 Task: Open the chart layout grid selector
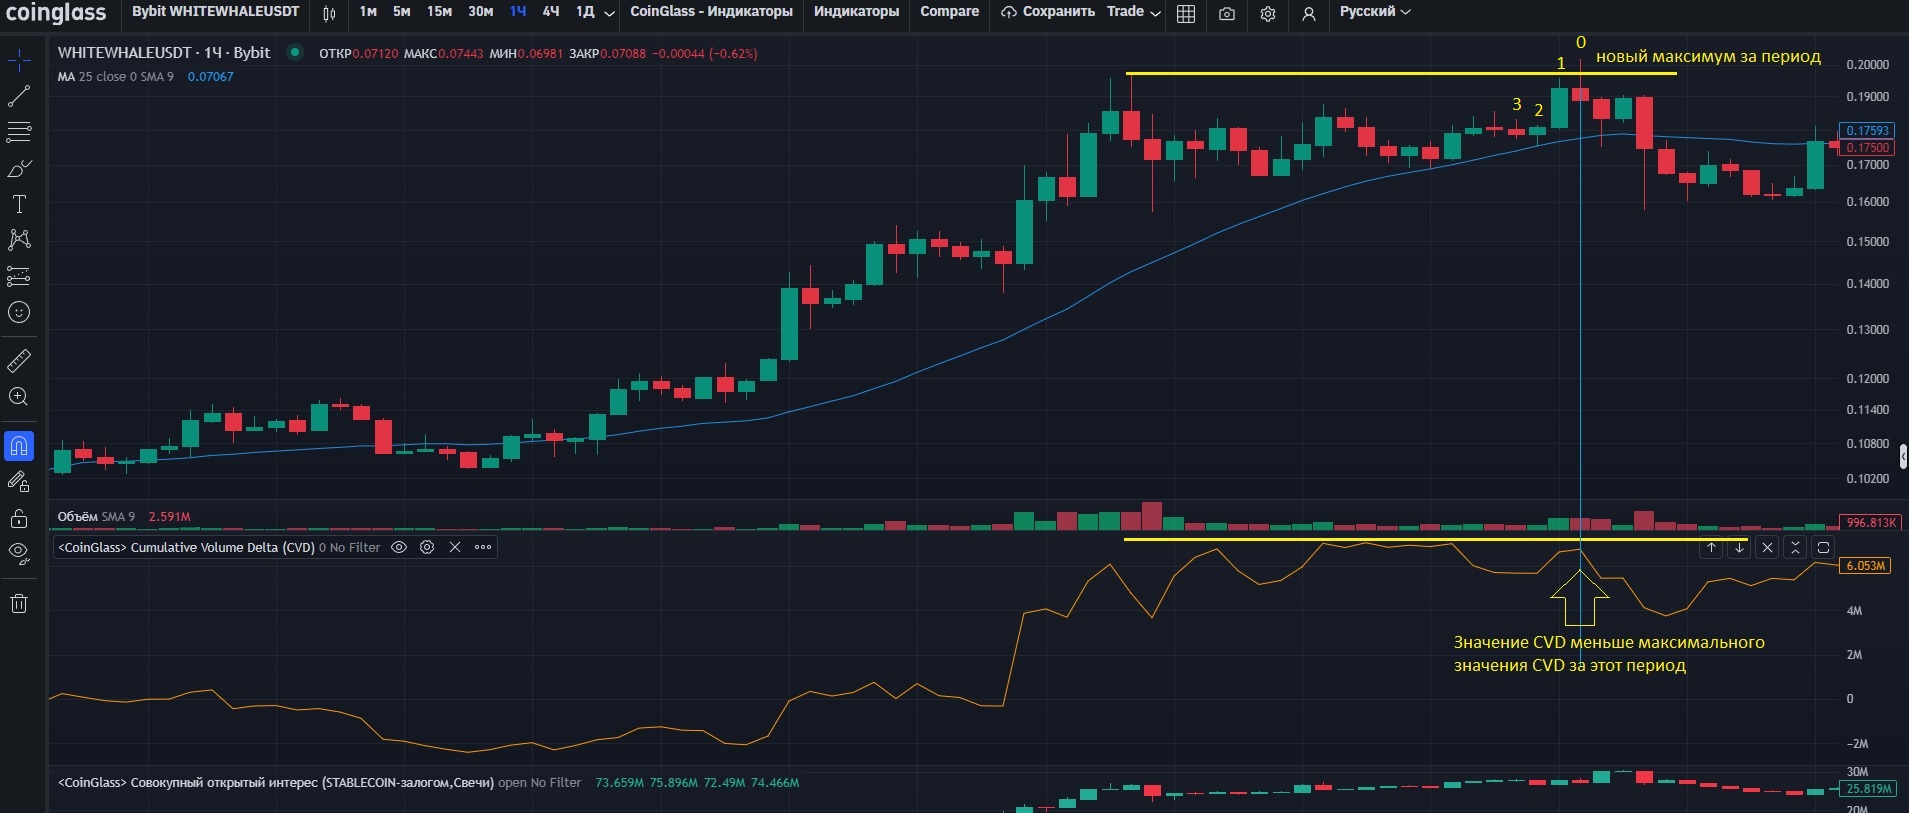[x=1186, y=13]
